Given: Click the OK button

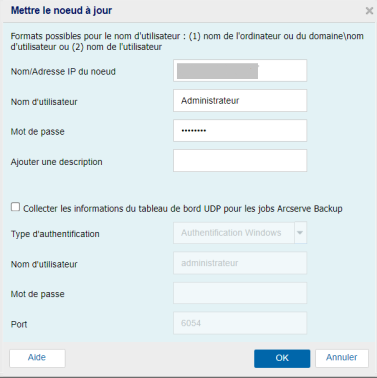Looking at the screenshot, I should 282,358.
